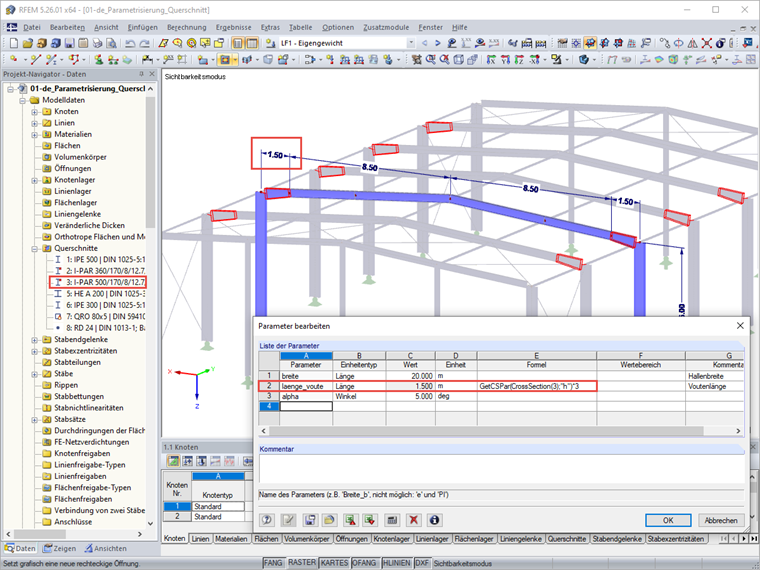This screenshot has height=570, width=760.
Task: Click the empty parameter name cell in row 4
Action: [x=306, y=406]
